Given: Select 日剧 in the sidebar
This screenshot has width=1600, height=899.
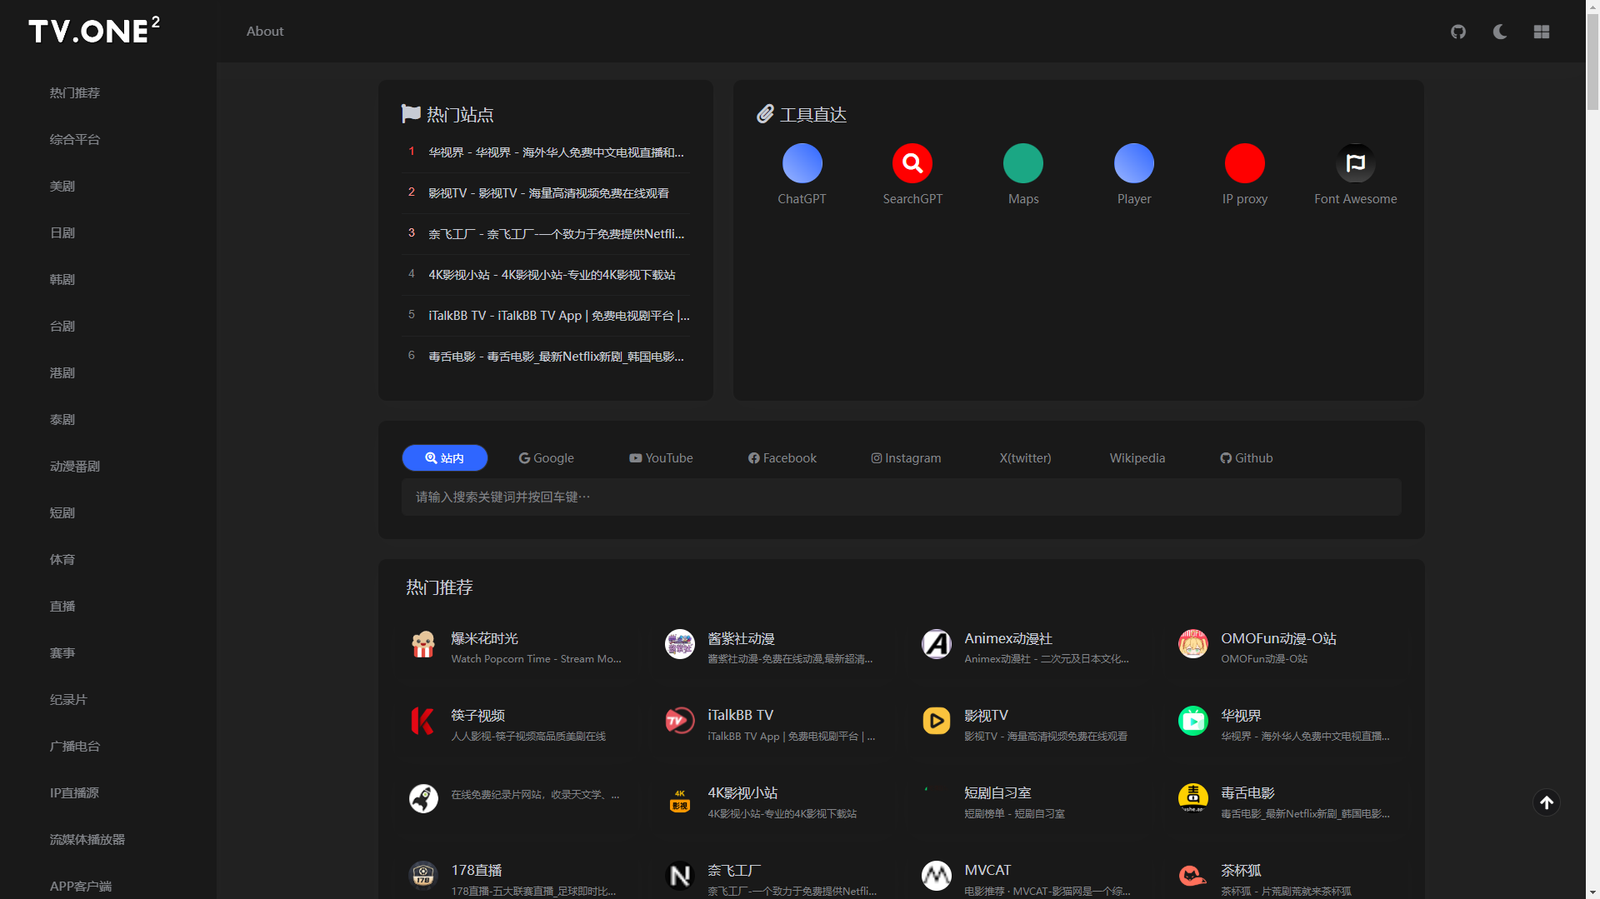Looking at the screenshot, I should click(62, 233).
